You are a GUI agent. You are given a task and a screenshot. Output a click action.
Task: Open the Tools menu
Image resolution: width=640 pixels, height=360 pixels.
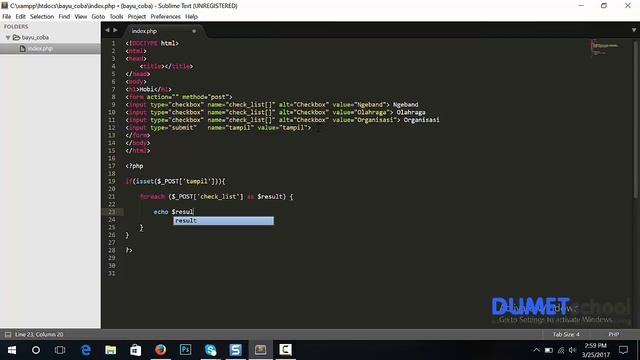tap(116, 17)
